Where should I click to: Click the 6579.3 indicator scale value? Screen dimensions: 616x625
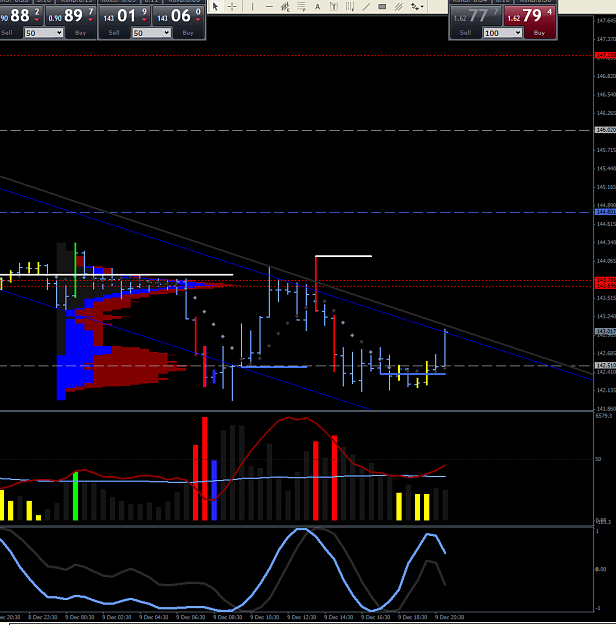604,416
